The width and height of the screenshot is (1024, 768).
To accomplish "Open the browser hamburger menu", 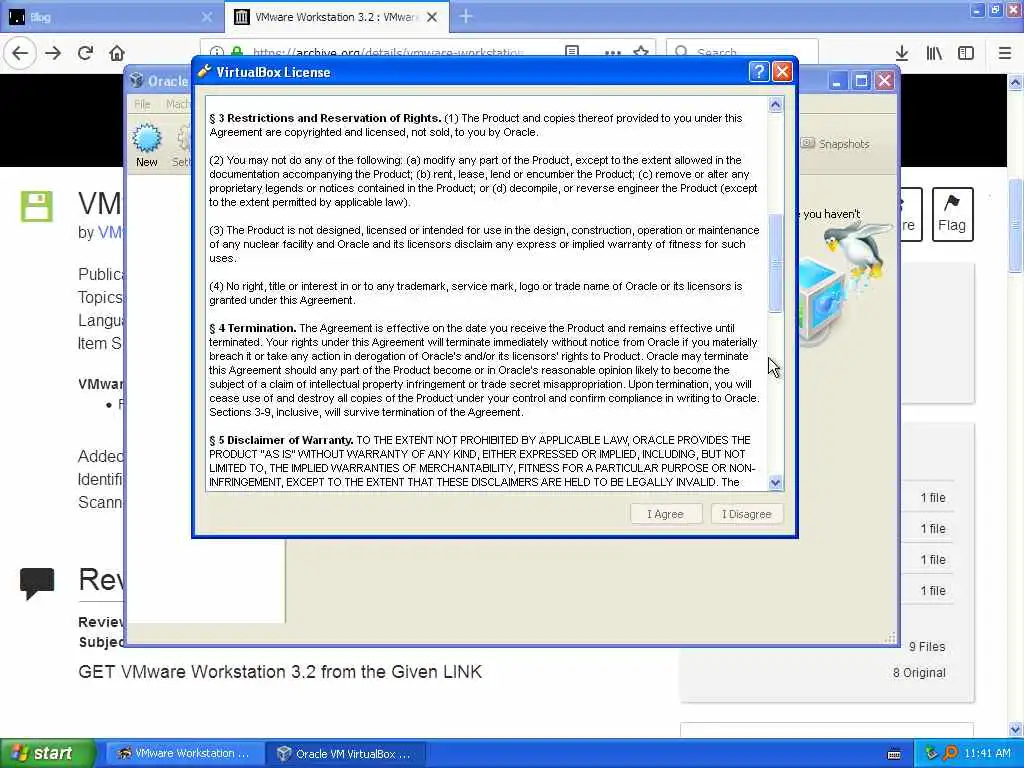I will click(1005, 53).
